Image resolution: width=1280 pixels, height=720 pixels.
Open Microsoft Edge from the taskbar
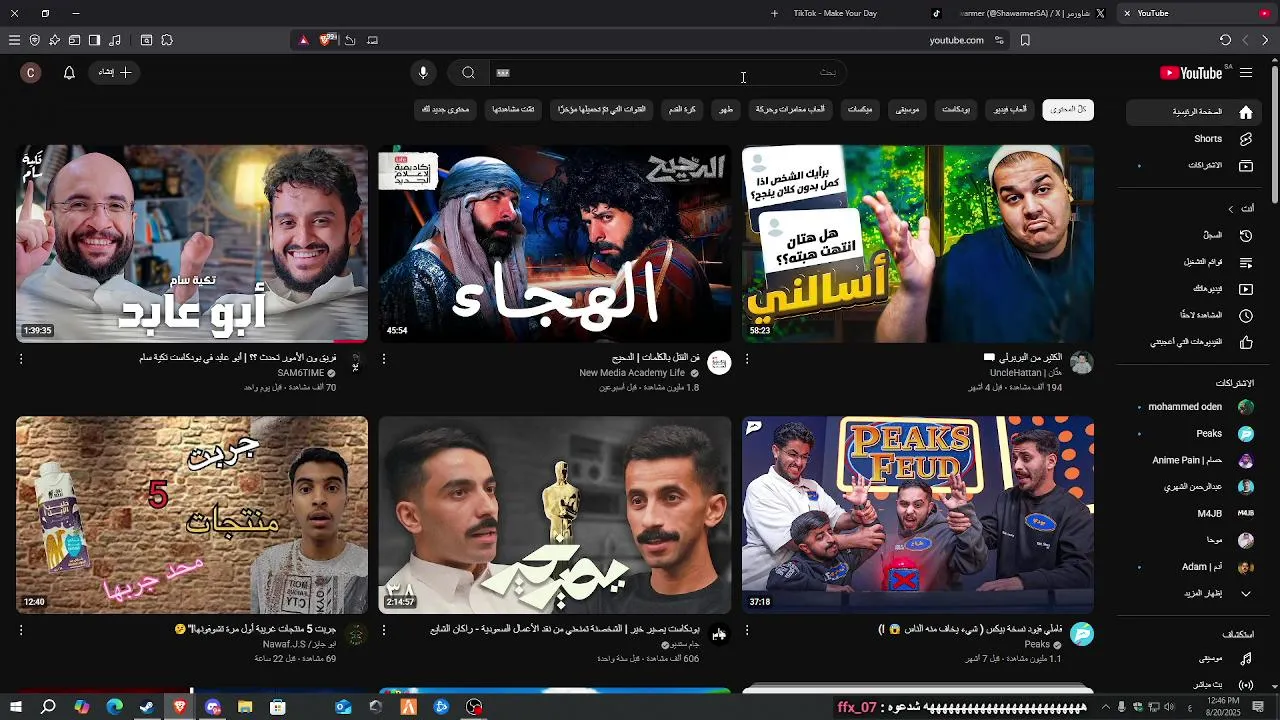coord(114,707)
